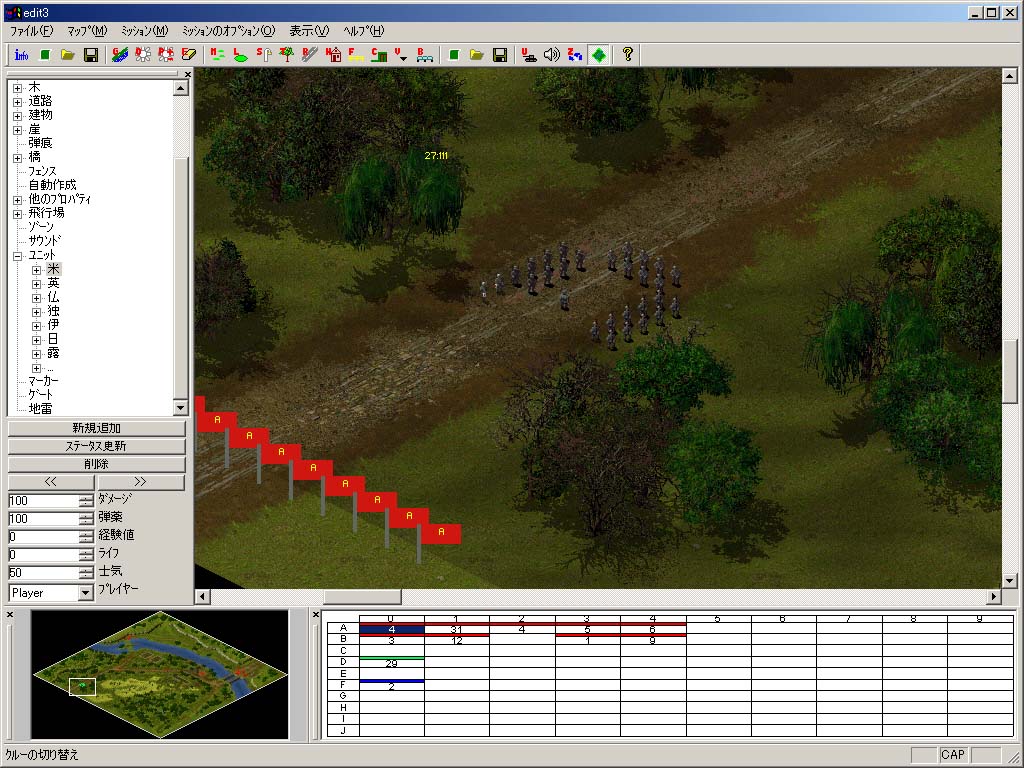The height and width of the screenshot is (768, 1024).
Task: Collapse the ユニット tree node
Action: click(18, 256)
